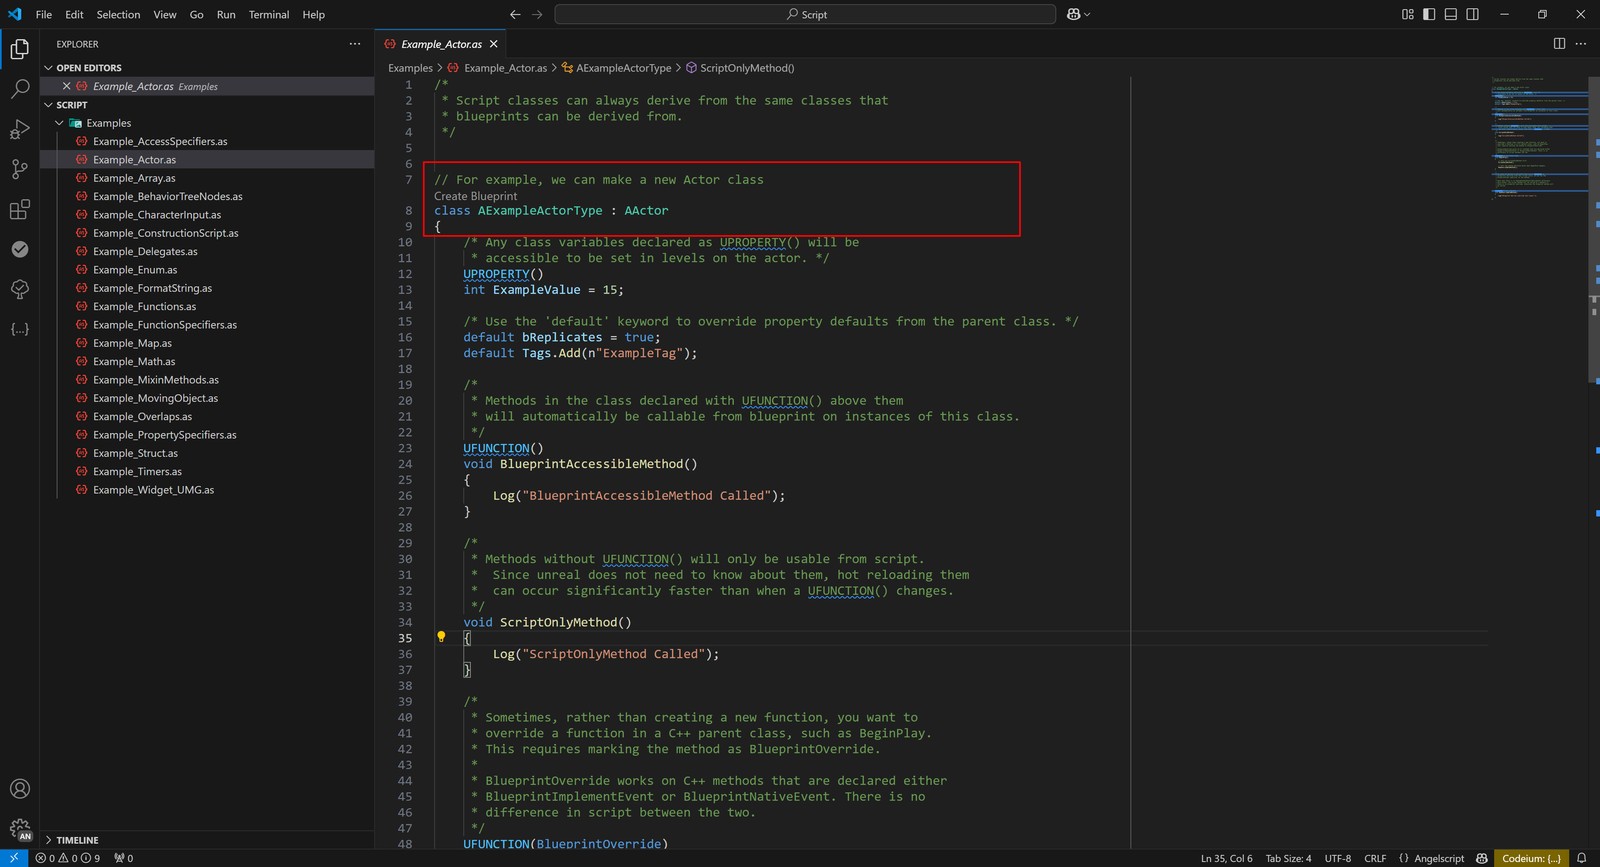
Task: Open Example_Timers.as in the explorer
Action: (137, 472)
